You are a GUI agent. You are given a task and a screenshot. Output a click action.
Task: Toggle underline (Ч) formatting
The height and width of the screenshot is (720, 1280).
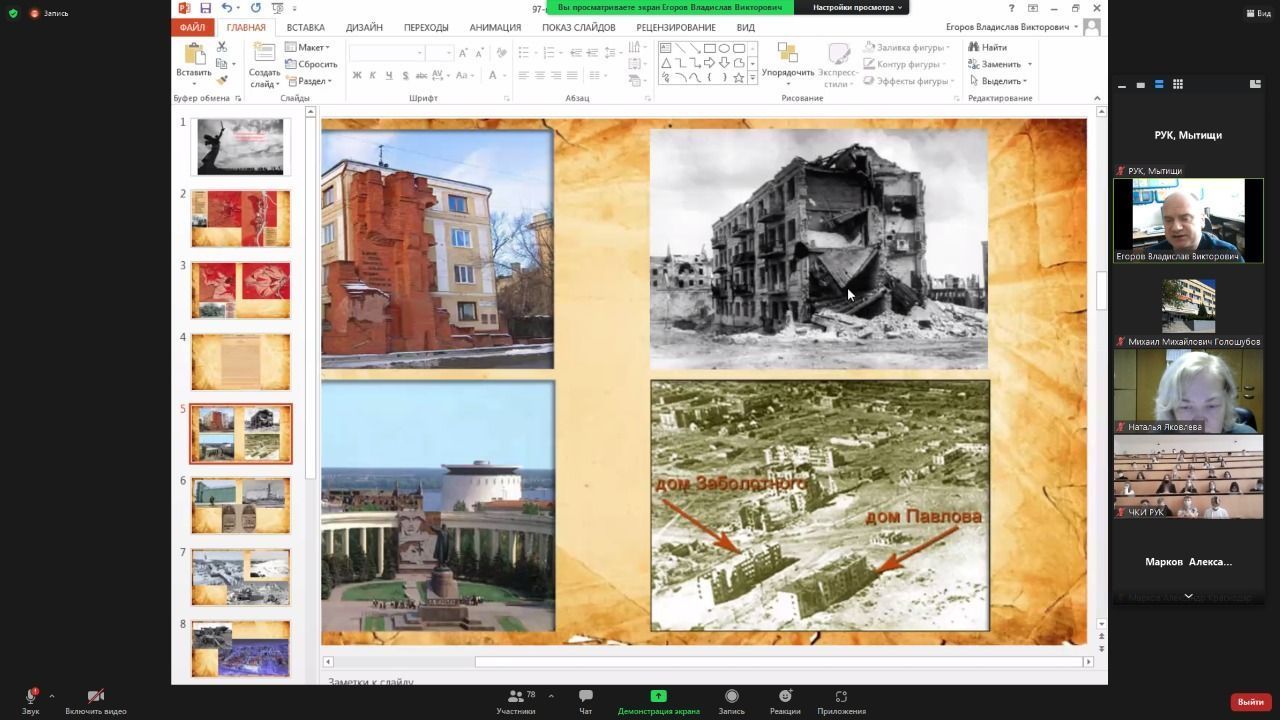(389, 75)
